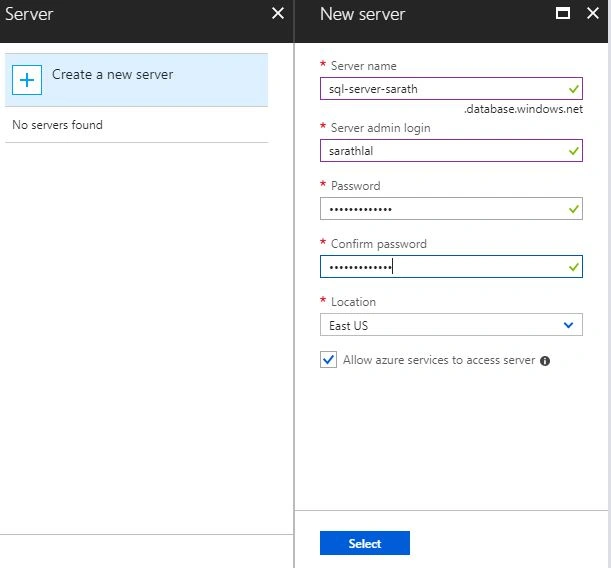Click the Password input field
This screenshot has width=611, height=568.
point(451,209)
